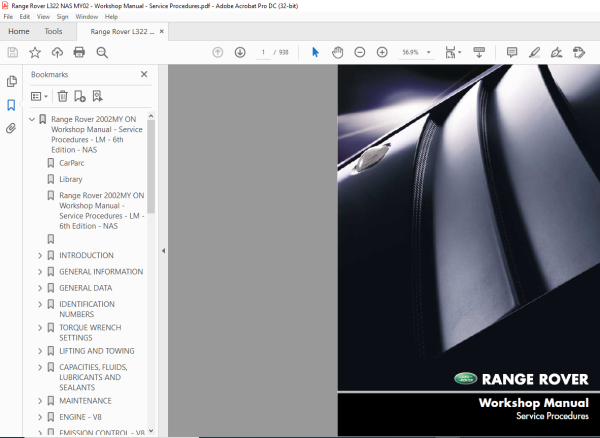Print the document using the printer icon
The width and height of the screenshot is (600, 438).
pos(79,52)
